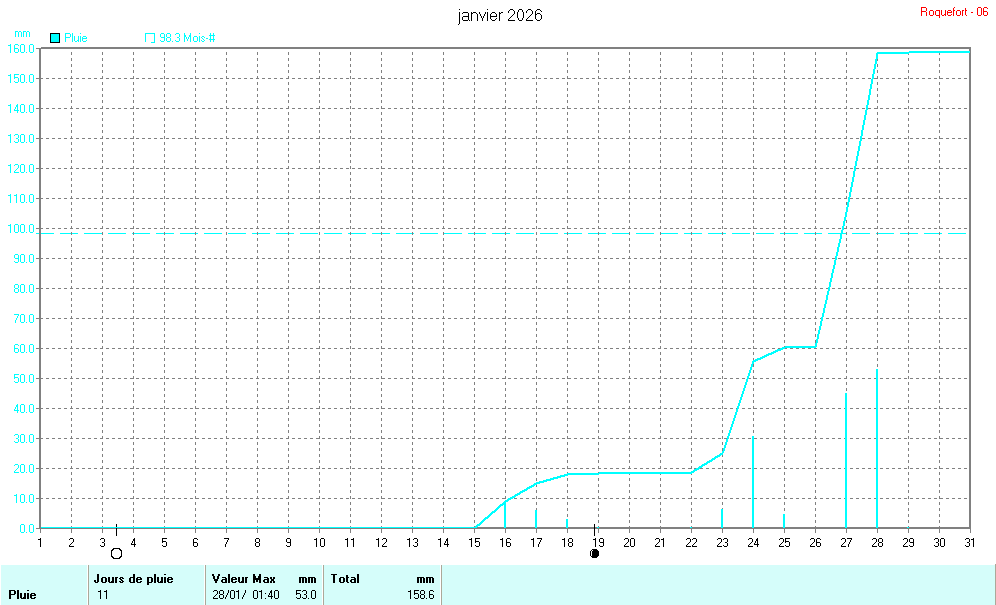Select the Jours de pluie column header
Screen dimensions: 996x605
[x=133, y=578]
